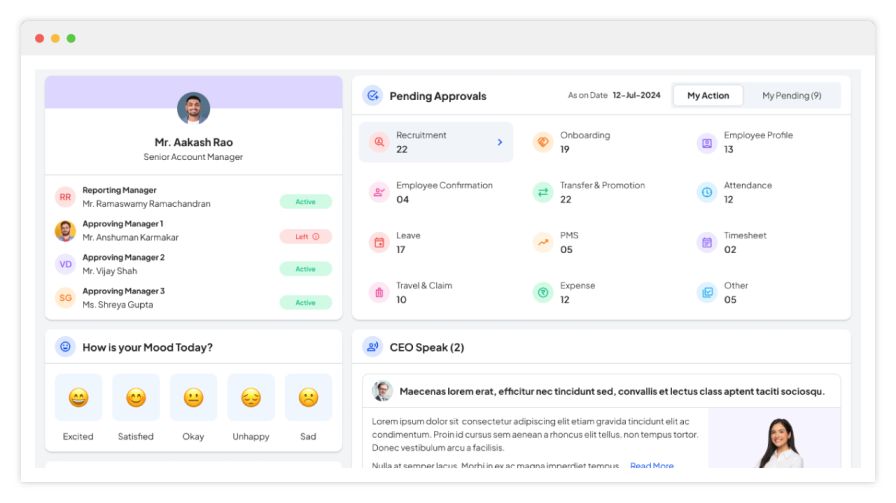Click the RR reporting manager avatar
Viewport: 896px width, 503px height.
pyautogui.click(x=65, y=197)
